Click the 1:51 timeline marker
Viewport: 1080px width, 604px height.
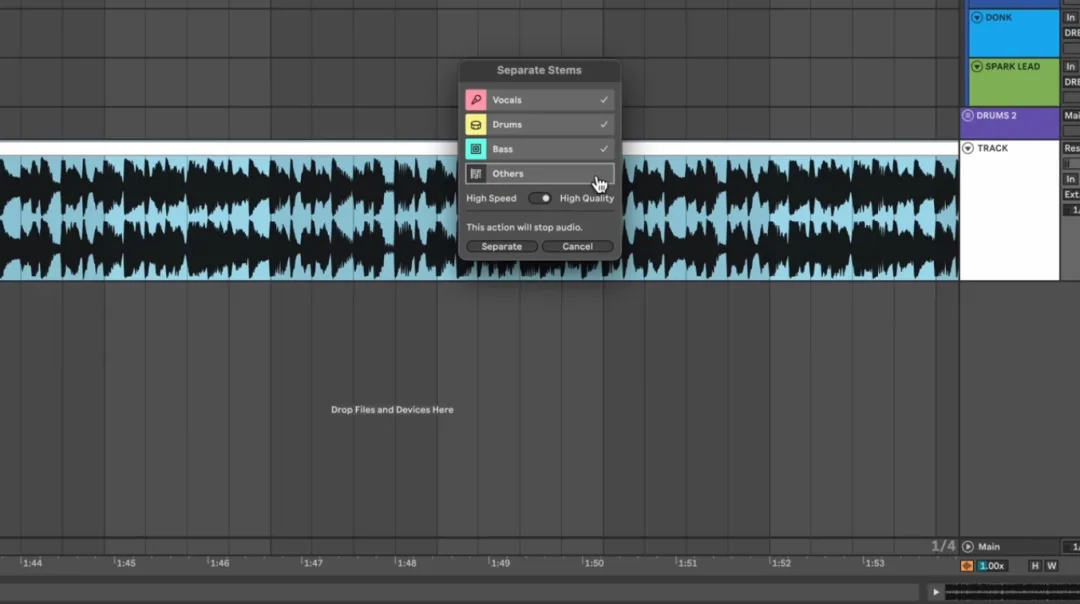687,563
